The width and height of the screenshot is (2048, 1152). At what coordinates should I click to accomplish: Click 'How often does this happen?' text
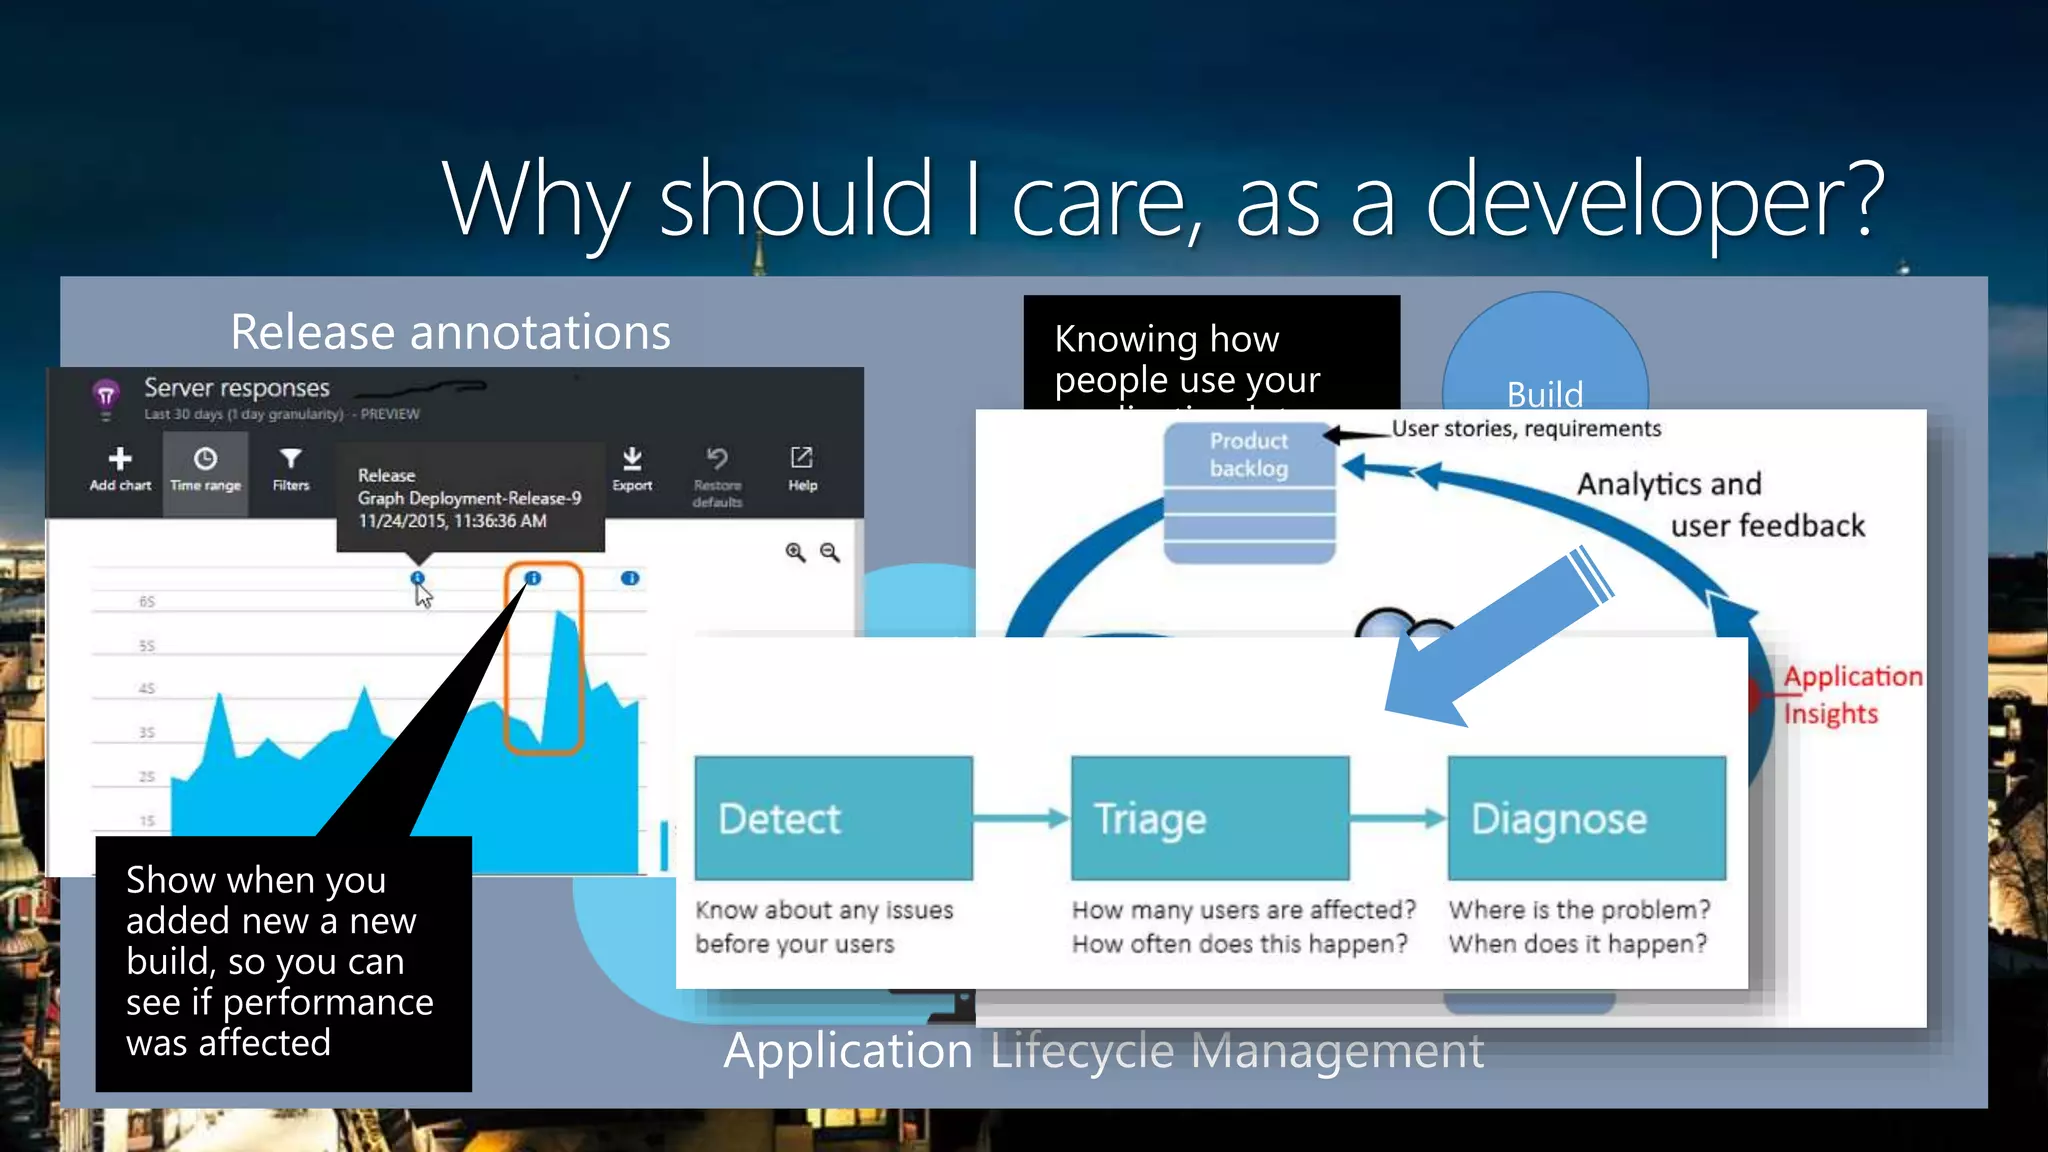(x=1240, y=944)
